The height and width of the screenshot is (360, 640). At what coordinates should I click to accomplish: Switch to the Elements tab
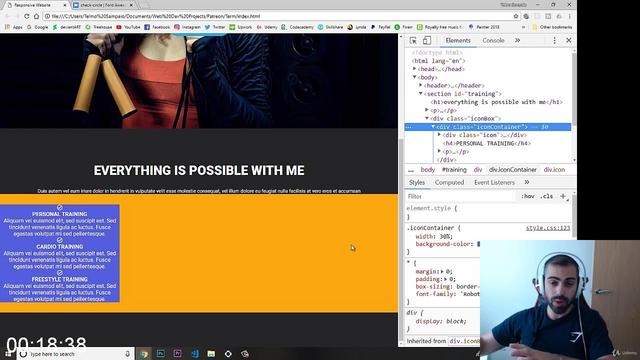tap(458, 40)
